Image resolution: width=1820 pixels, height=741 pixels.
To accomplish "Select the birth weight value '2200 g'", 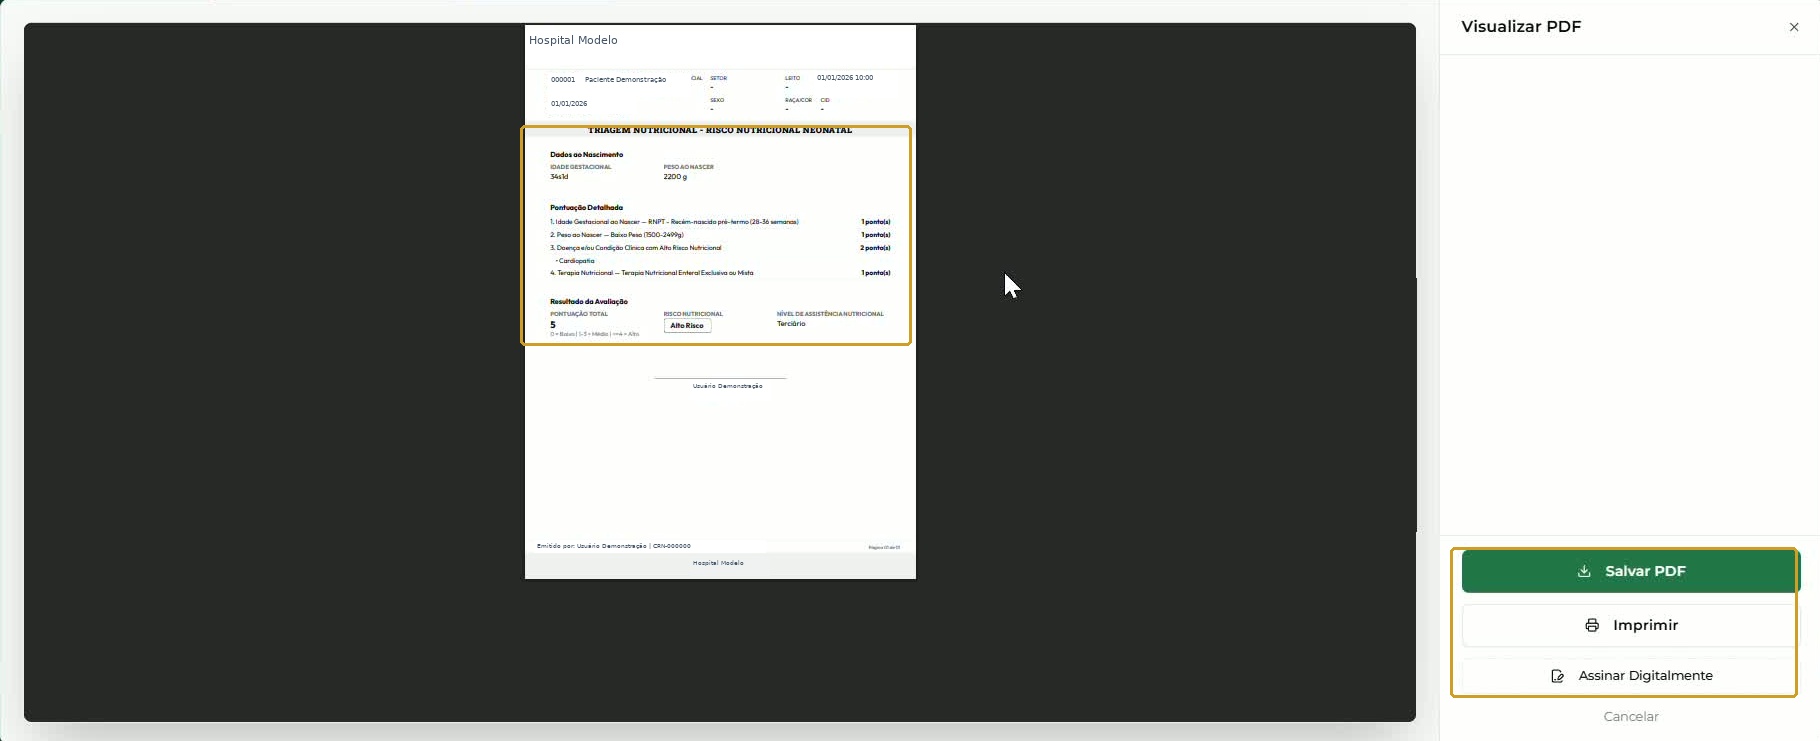I will (x=675, y=177).
